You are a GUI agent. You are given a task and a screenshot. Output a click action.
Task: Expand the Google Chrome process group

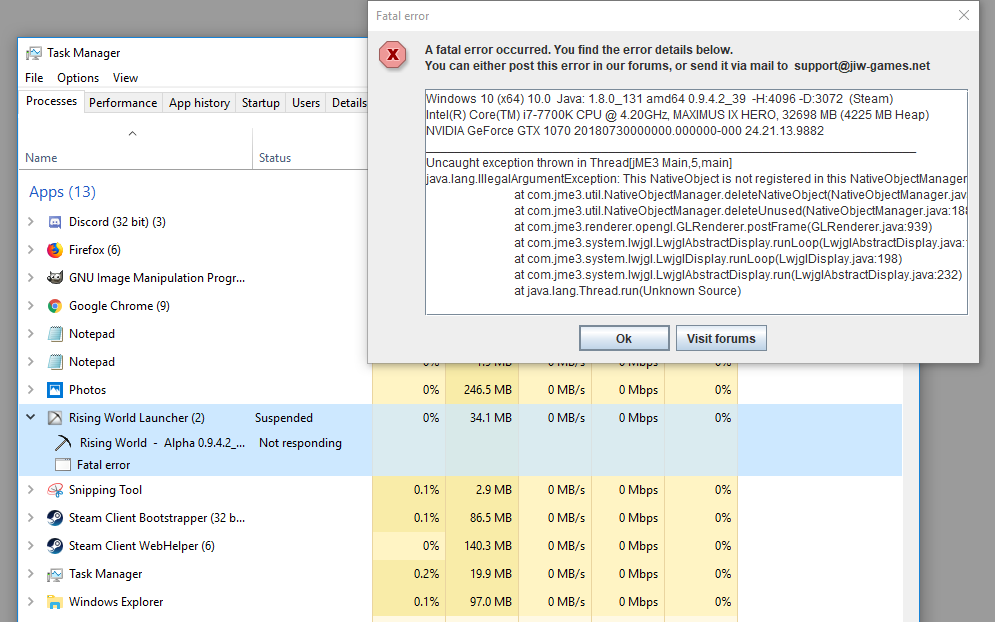coord(31,306)
